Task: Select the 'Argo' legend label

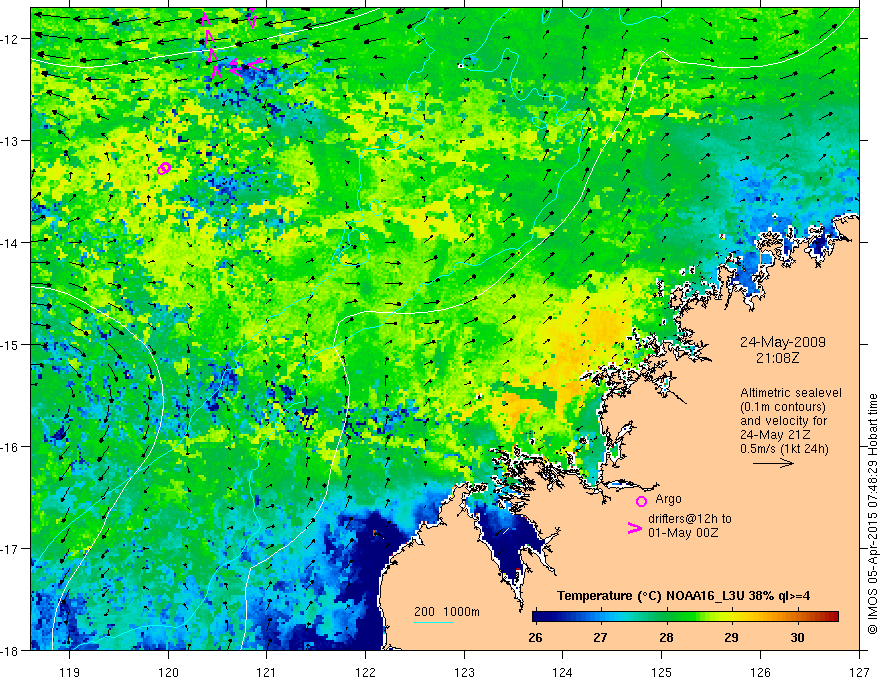Action: 668,499
